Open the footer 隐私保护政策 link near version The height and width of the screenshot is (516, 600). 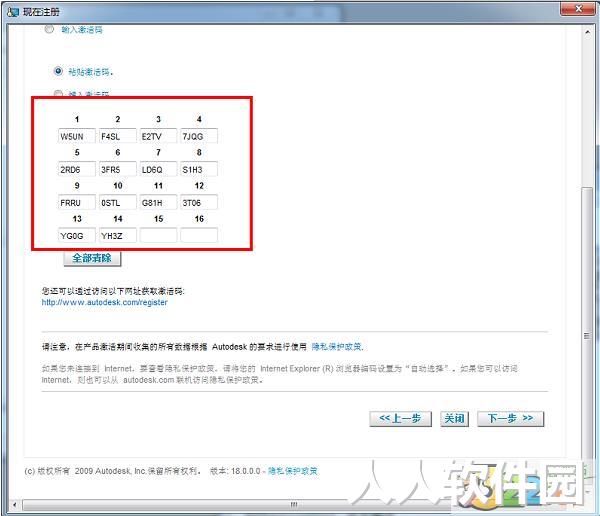tap(293, 471)
